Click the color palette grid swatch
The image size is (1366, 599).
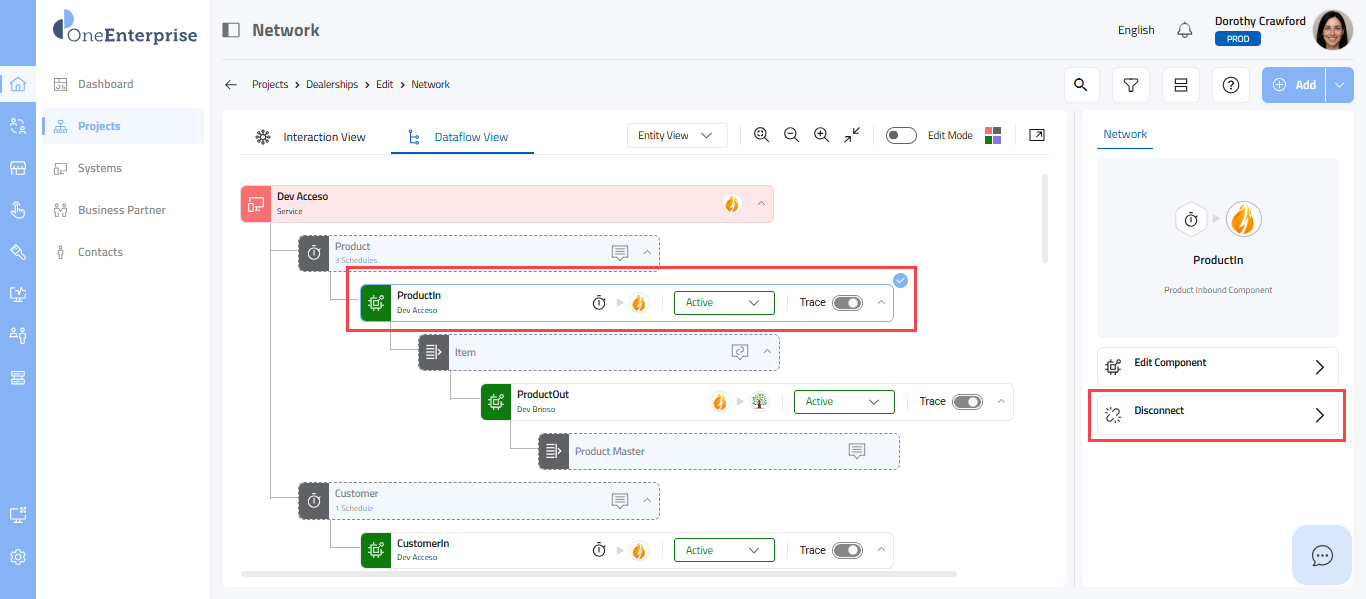(993, 135)
